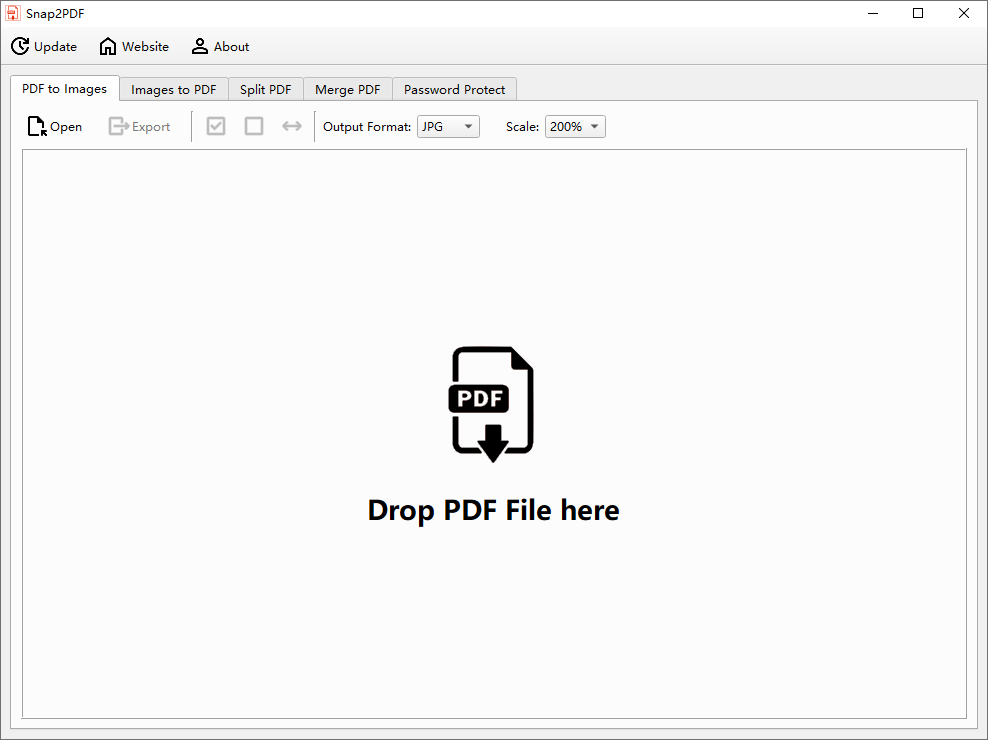Viewport: 988px width, 740px height.
Task: Click the checked checkbox select-all icon
Action: pyautogui.click(x=216, y=127)
